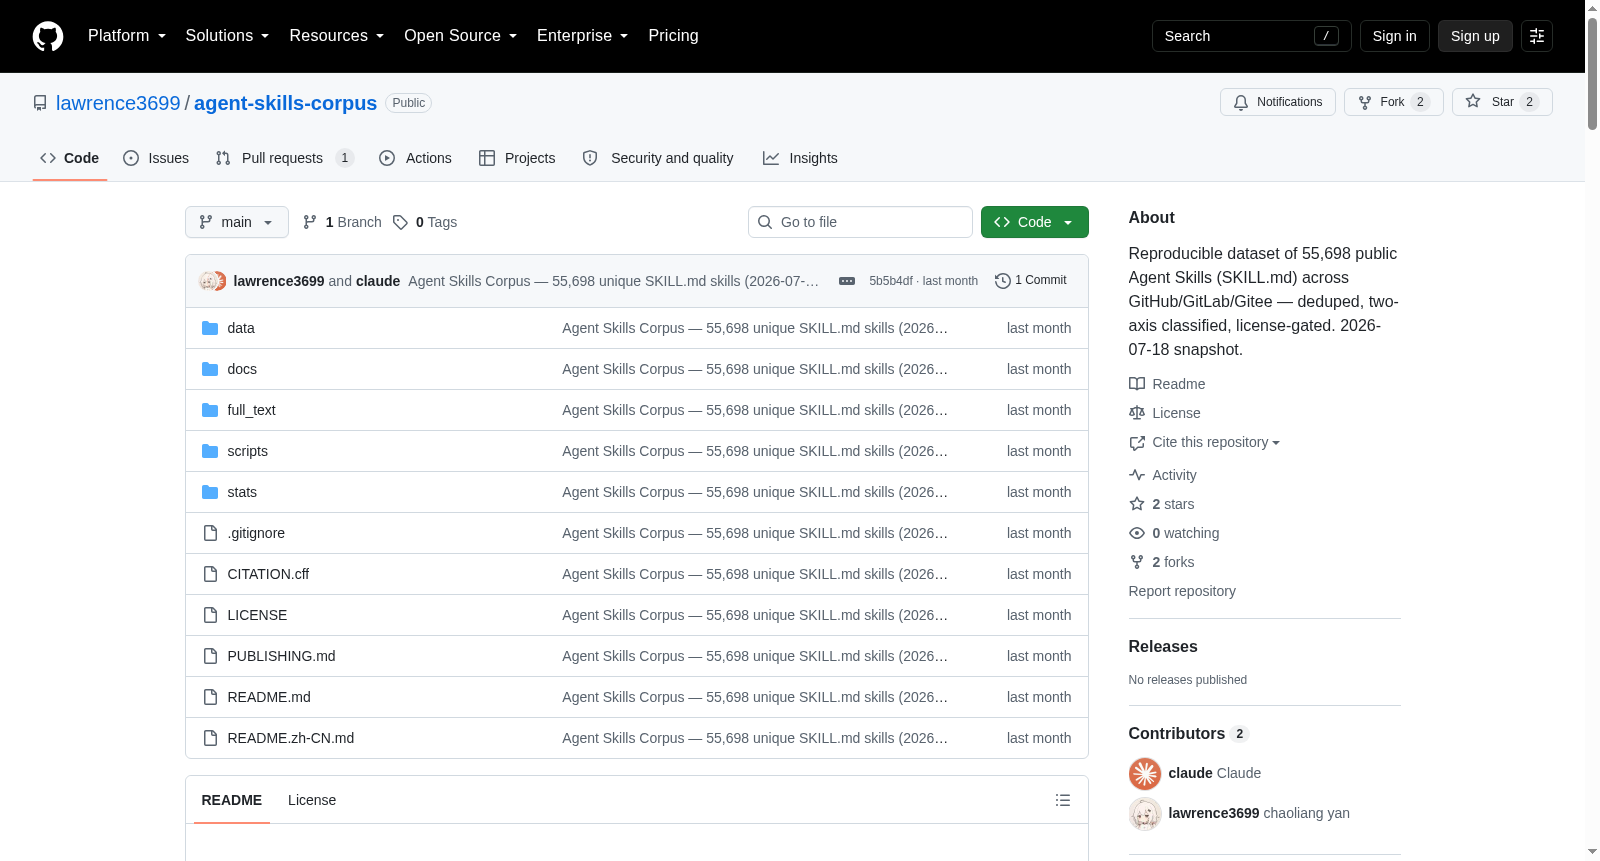This screenshot has height=861, width=1600.
Task: Click the LICENSE file icon
Action: [x=210, y=615]
